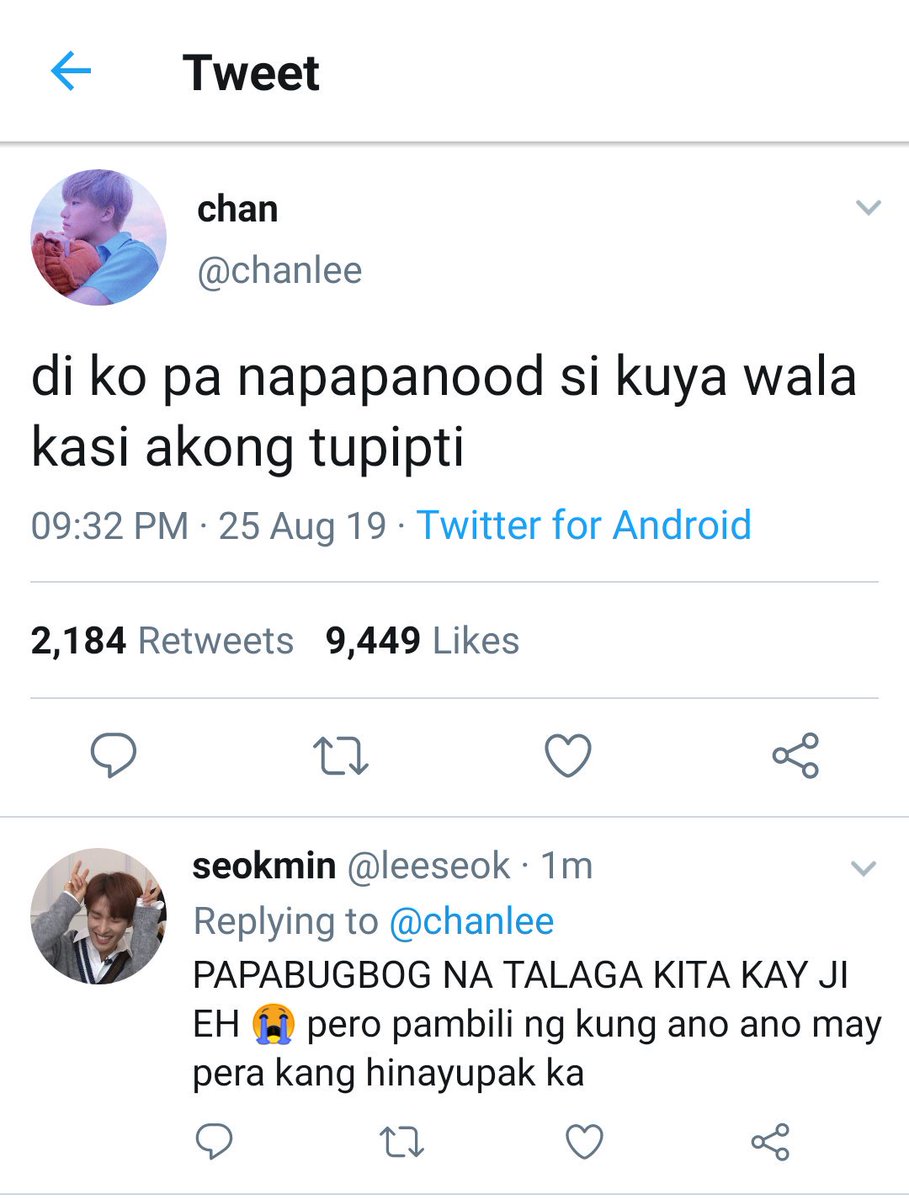The height and width of the screenshot is (1200, 909).
Task: Reply to chan's main tweet
Action: 114,756
